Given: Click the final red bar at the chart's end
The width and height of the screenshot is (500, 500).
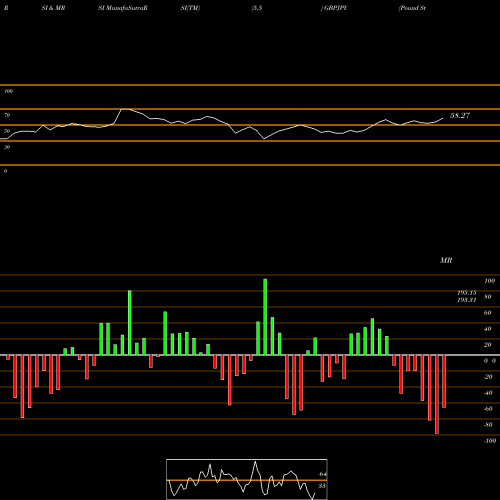Looking at the screenshot, I should tap(444, 381).
